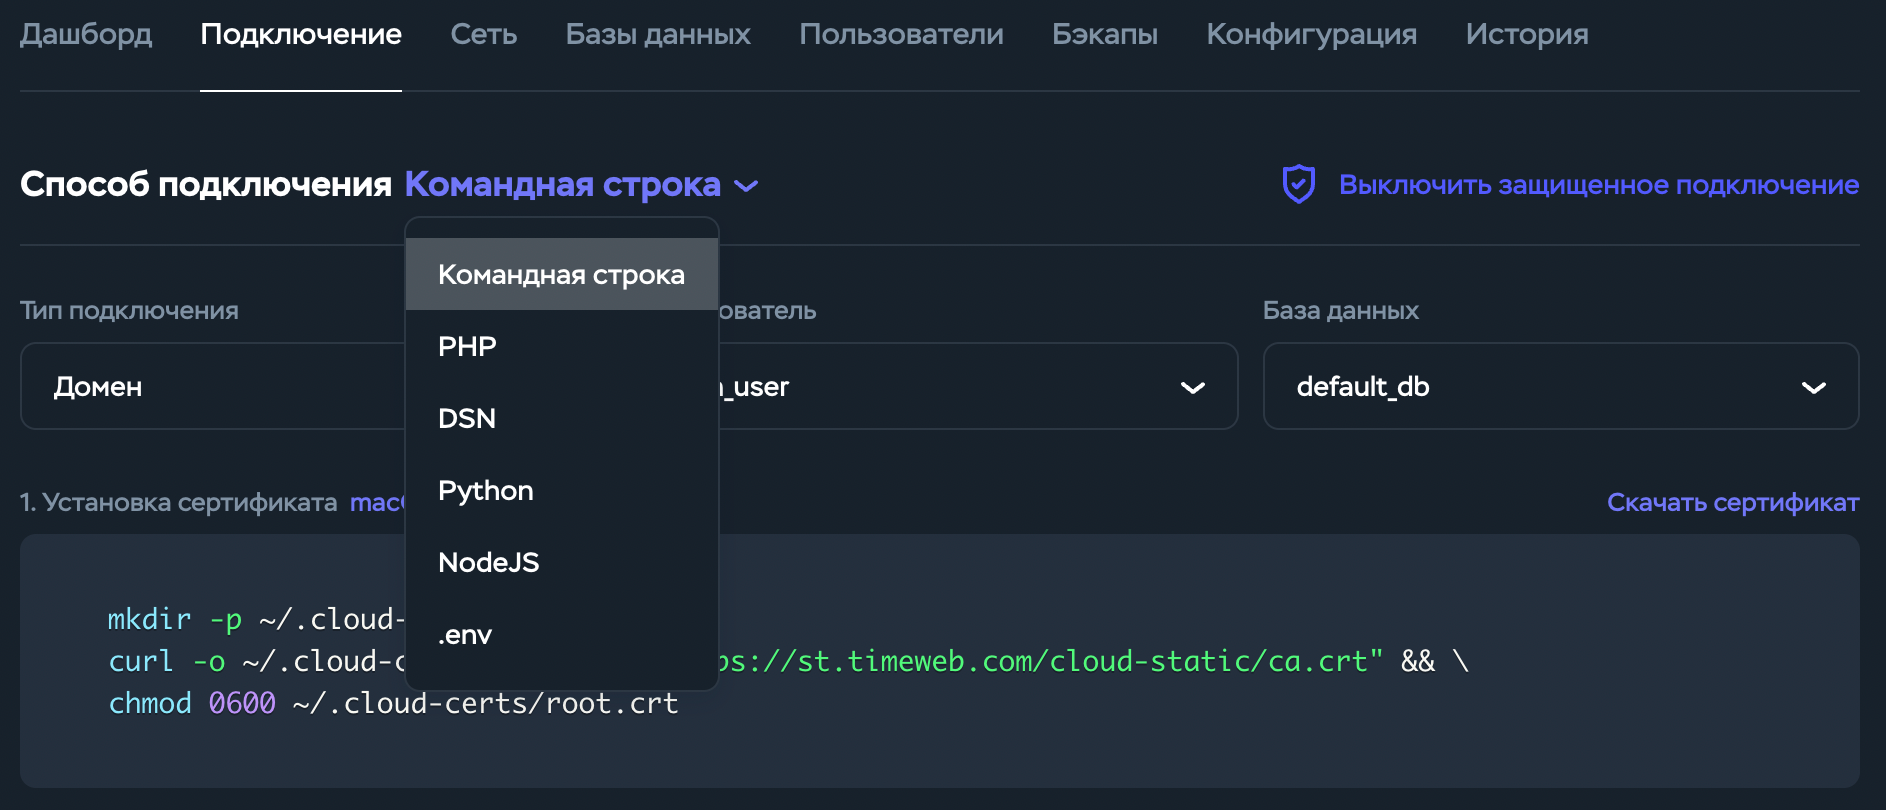Go to Базы данных tab
Viewport: 1886px width, 810px height.
[658, 34]
